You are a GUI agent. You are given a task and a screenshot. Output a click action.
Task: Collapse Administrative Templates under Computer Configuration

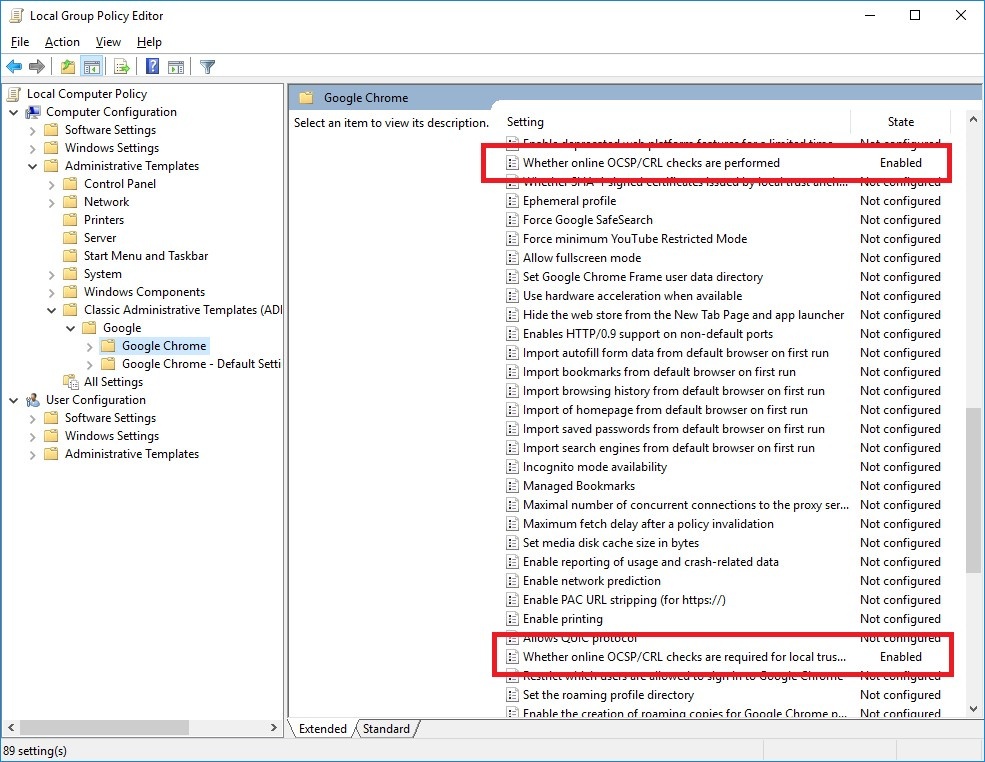(32, 166)
